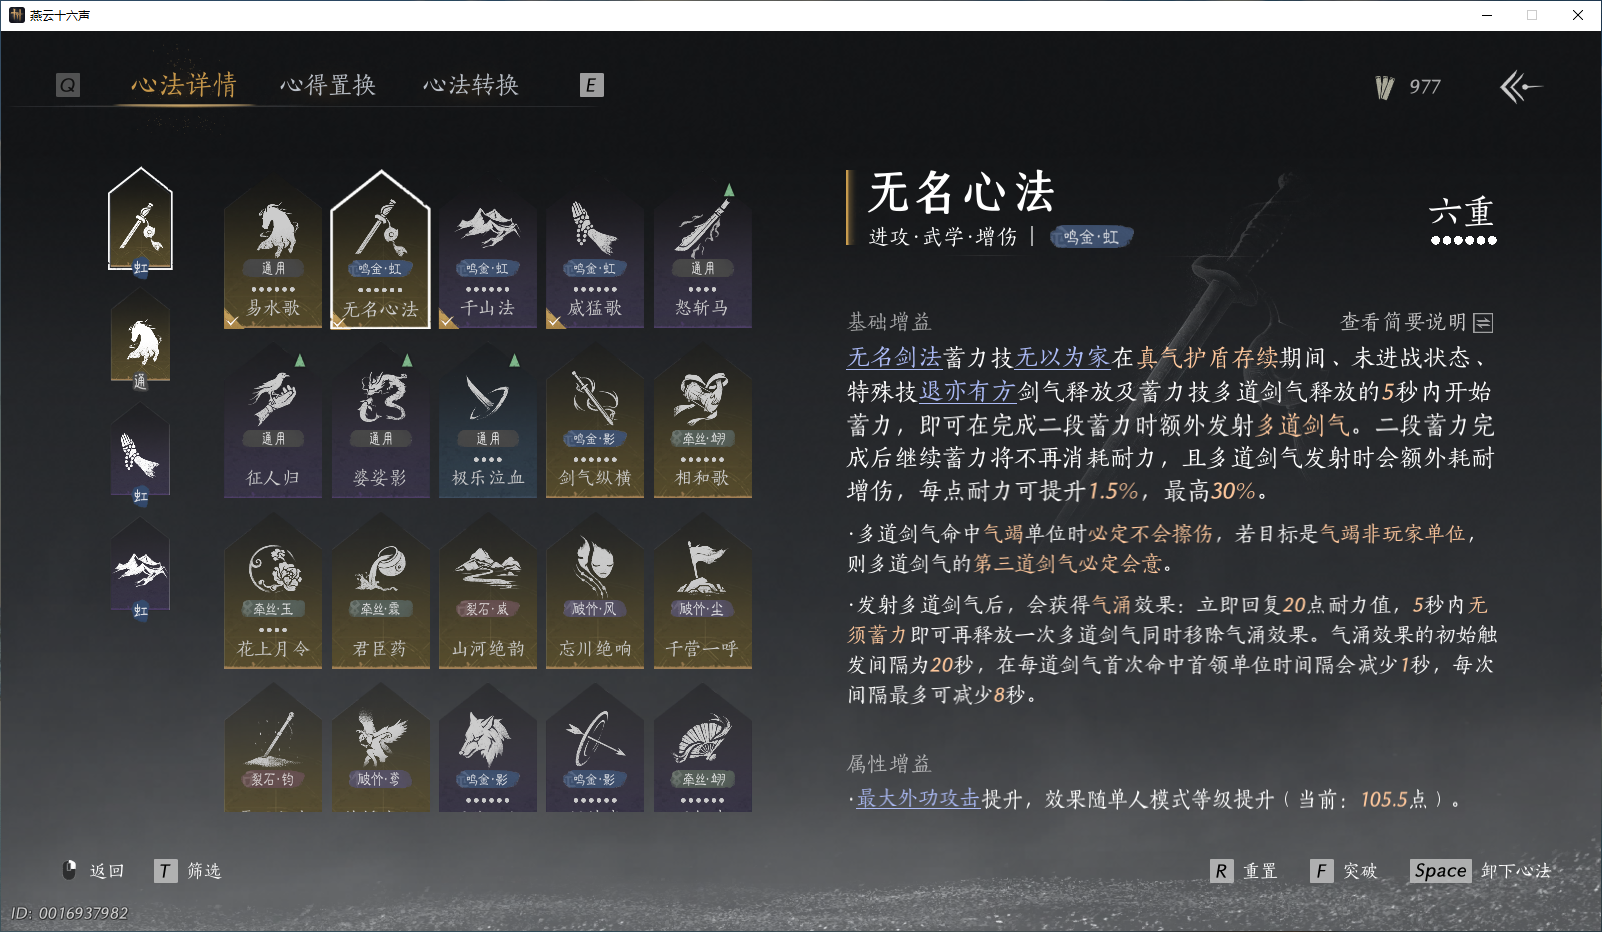Pick the 忘川绝响 mask card
The image size is (1602, 932).
595,593
